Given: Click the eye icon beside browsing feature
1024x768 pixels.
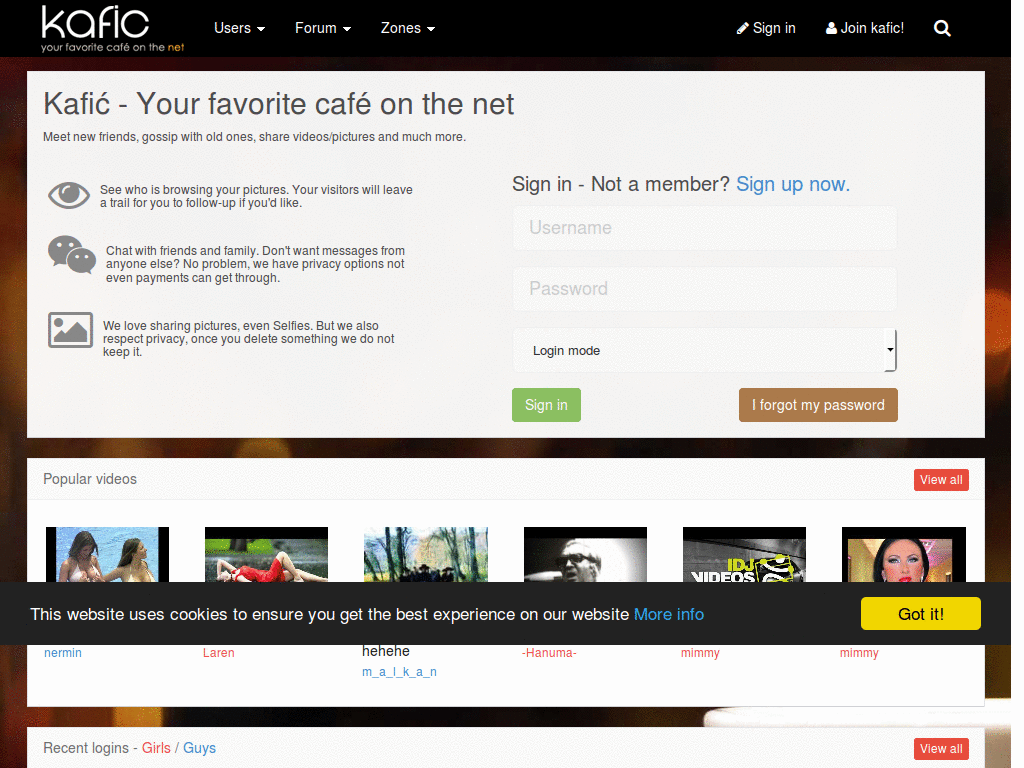Looking at the screenshot, I should (69, 195).
